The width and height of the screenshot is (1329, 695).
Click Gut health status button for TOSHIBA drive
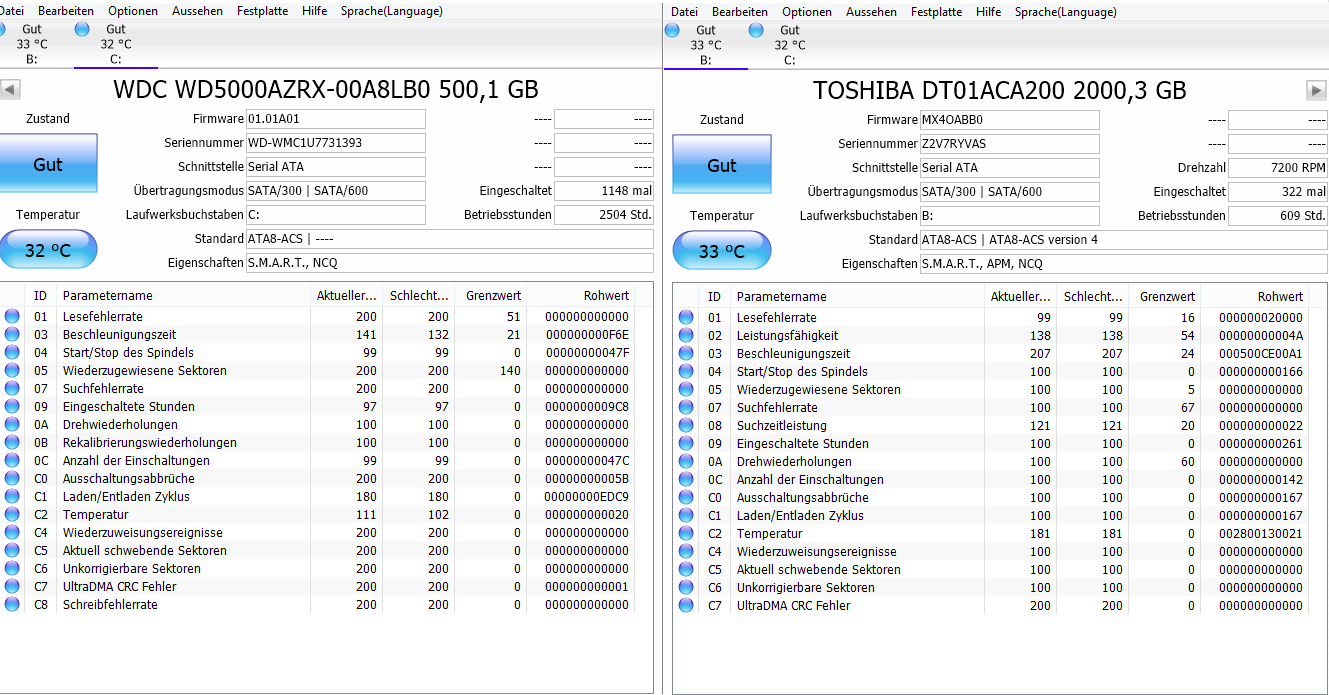[x=722, y=165]
